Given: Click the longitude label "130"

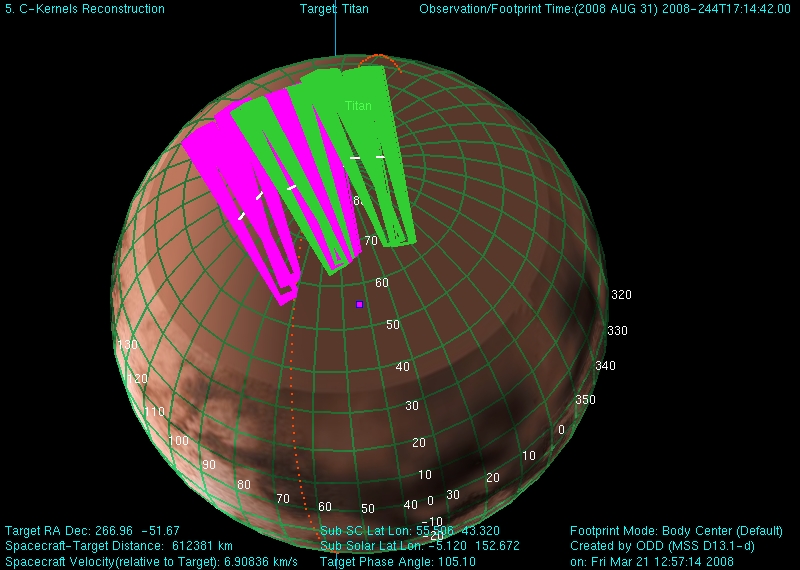Looking at the screenshot, I should coord(128,344).
